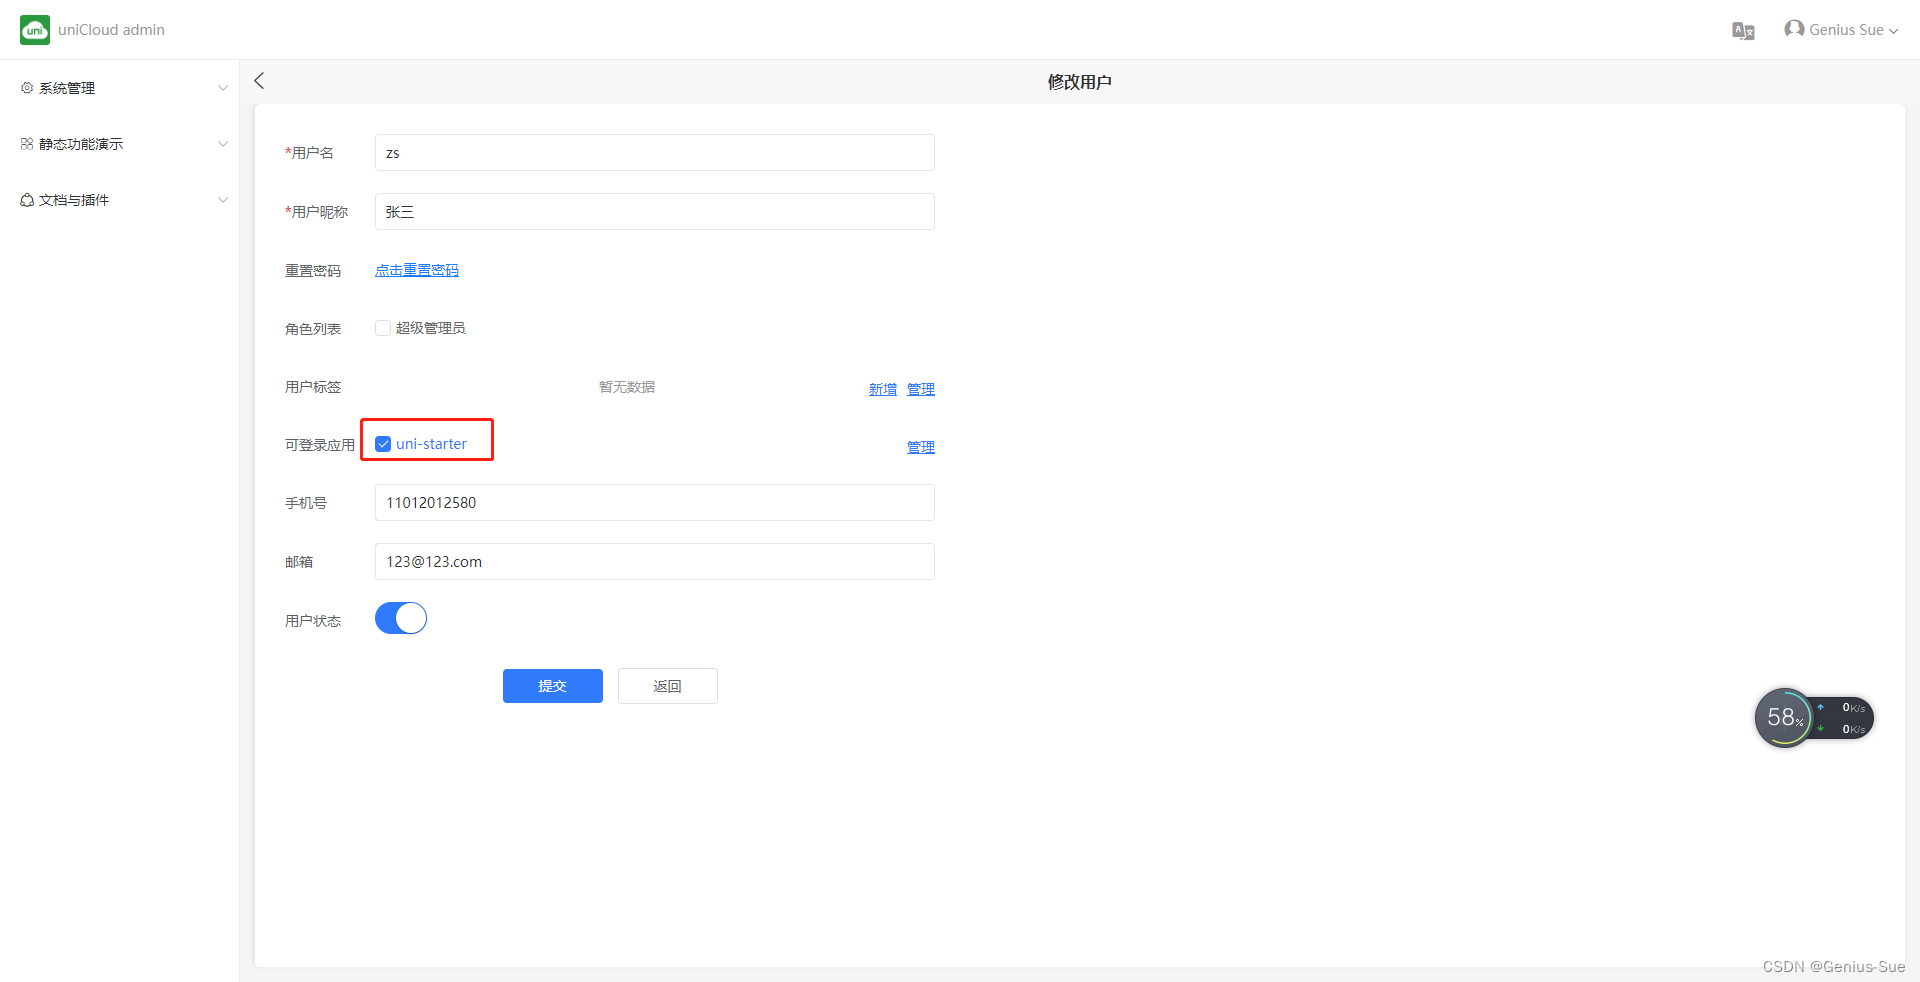This screenshot has width=1920, height=982.
Task: Expand the 文档与插件 menu chevron
Action: tap(223, 200)
